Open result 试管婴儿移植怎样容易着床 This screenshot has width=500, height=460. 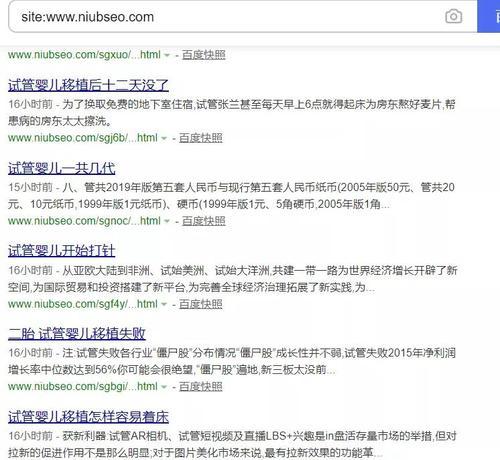click(88, 417)
